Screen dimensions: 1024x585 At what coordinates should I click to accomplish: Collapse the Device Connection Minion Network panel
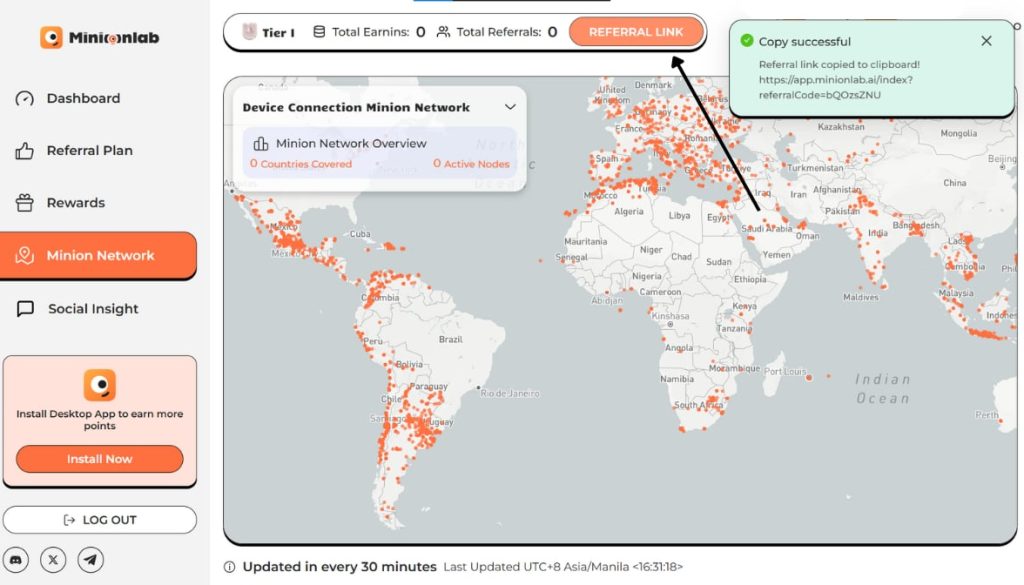click(510, 107)
